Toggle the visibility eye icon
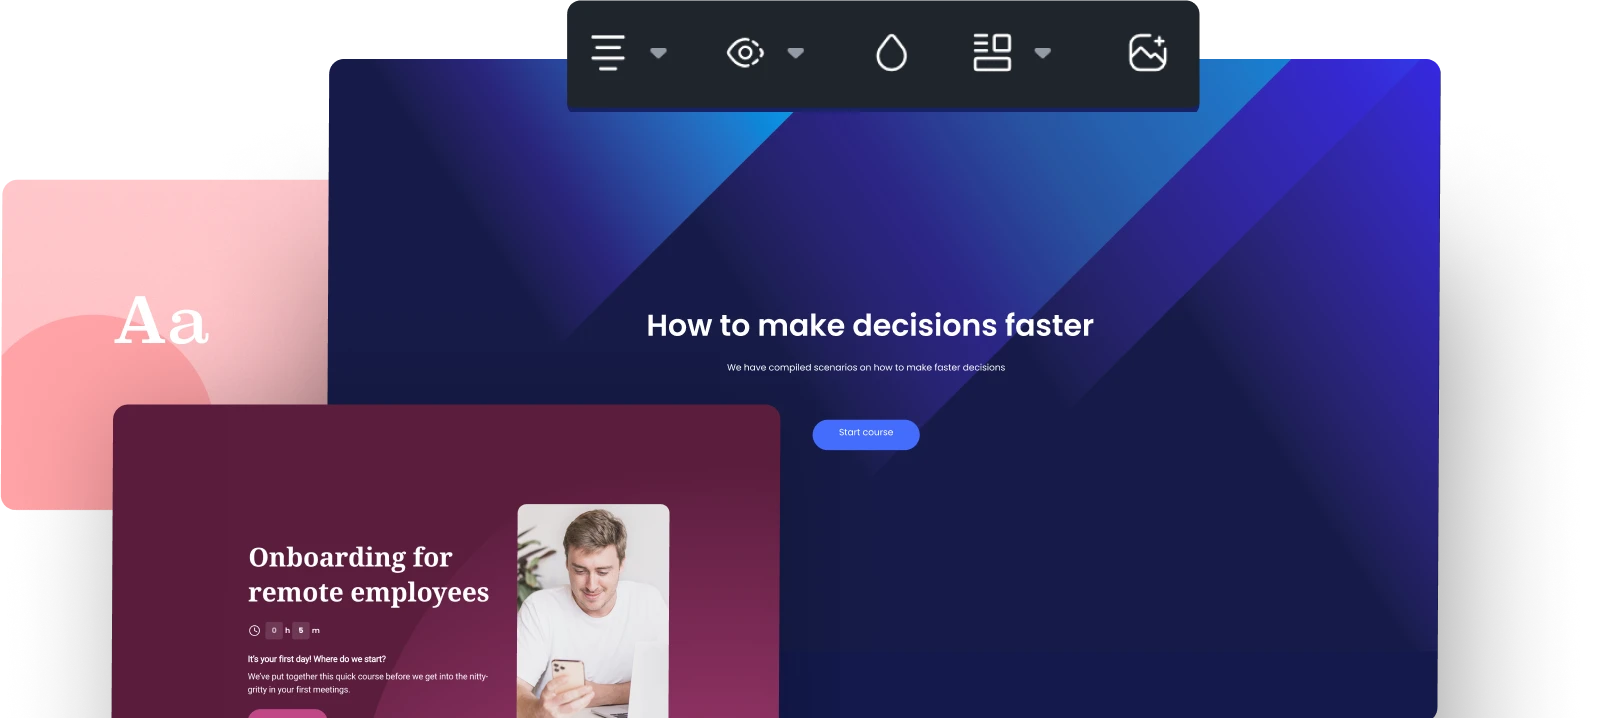This screenshot has width=1597, height=718. point(745,53)
